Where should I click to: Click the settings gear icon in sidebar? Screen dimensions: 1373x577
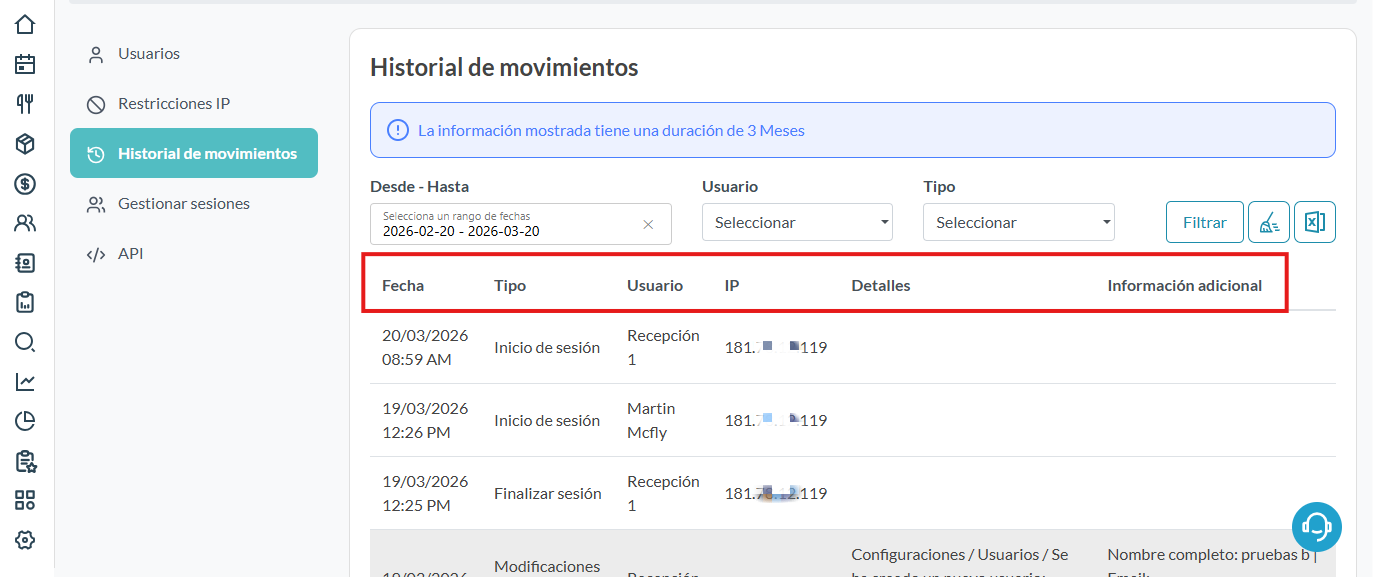click(25, 540)
